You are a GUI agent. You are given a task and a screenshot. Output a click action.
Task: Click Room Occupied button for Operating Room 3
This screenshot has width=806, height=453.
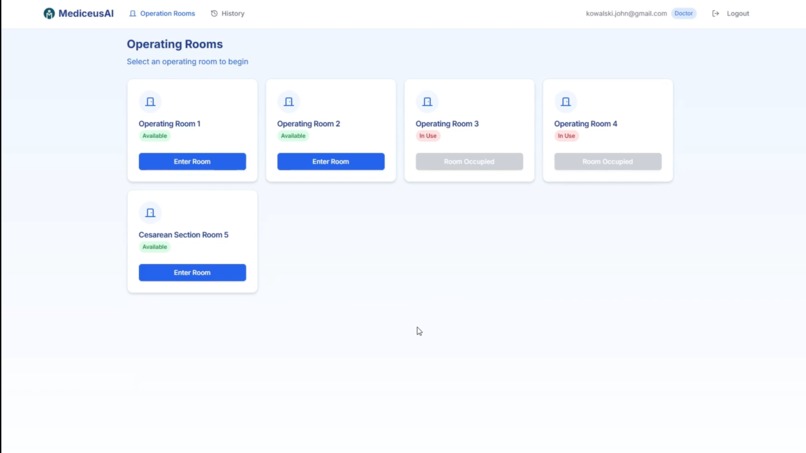point(469,161)
